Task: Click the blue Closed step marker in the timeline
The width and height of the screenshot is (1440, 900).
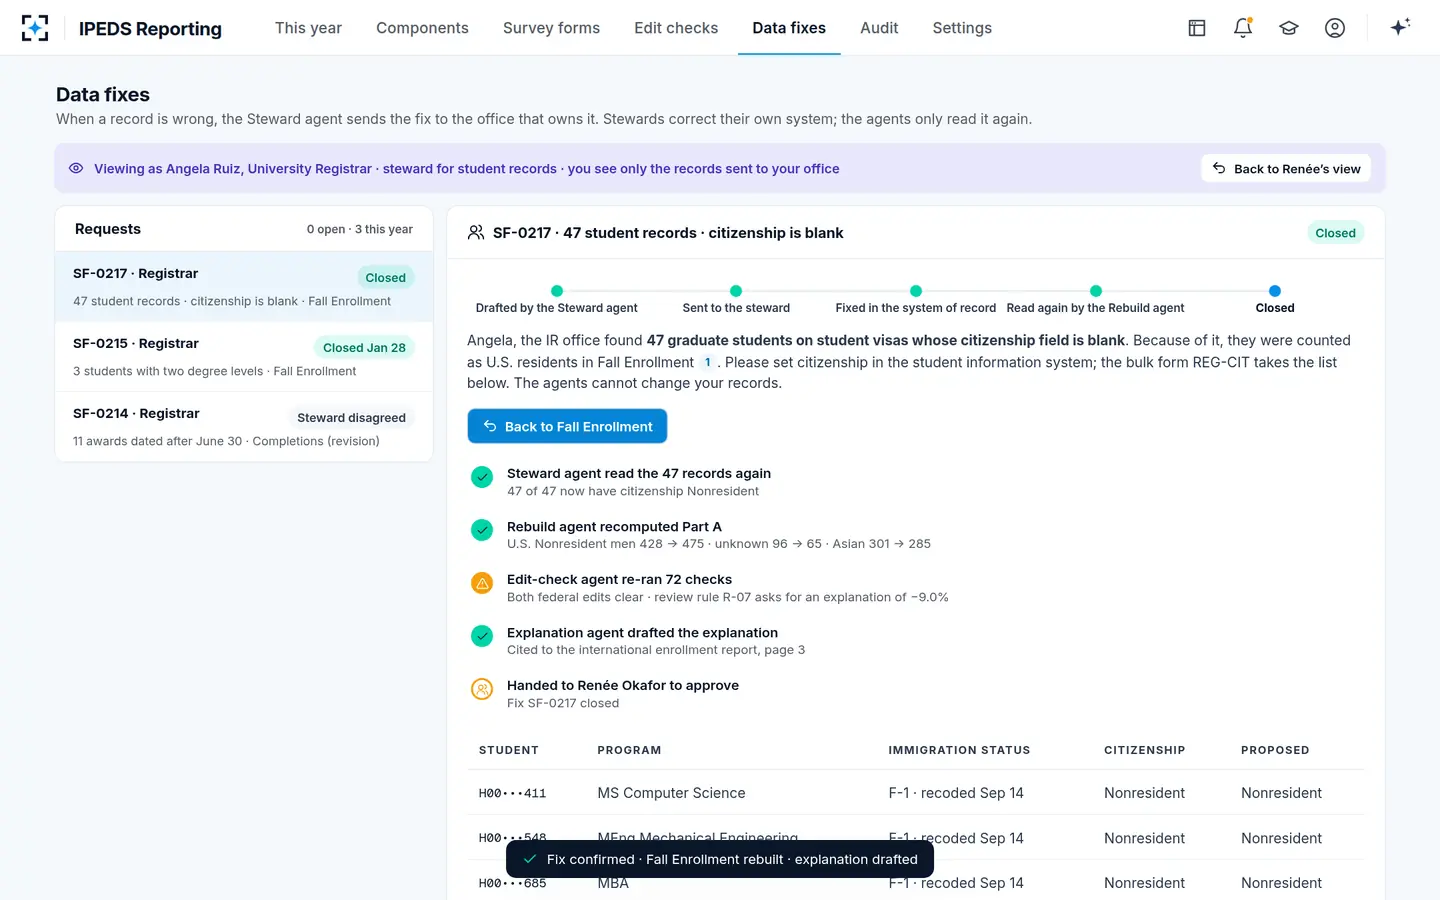Action: click(1275, 291)
